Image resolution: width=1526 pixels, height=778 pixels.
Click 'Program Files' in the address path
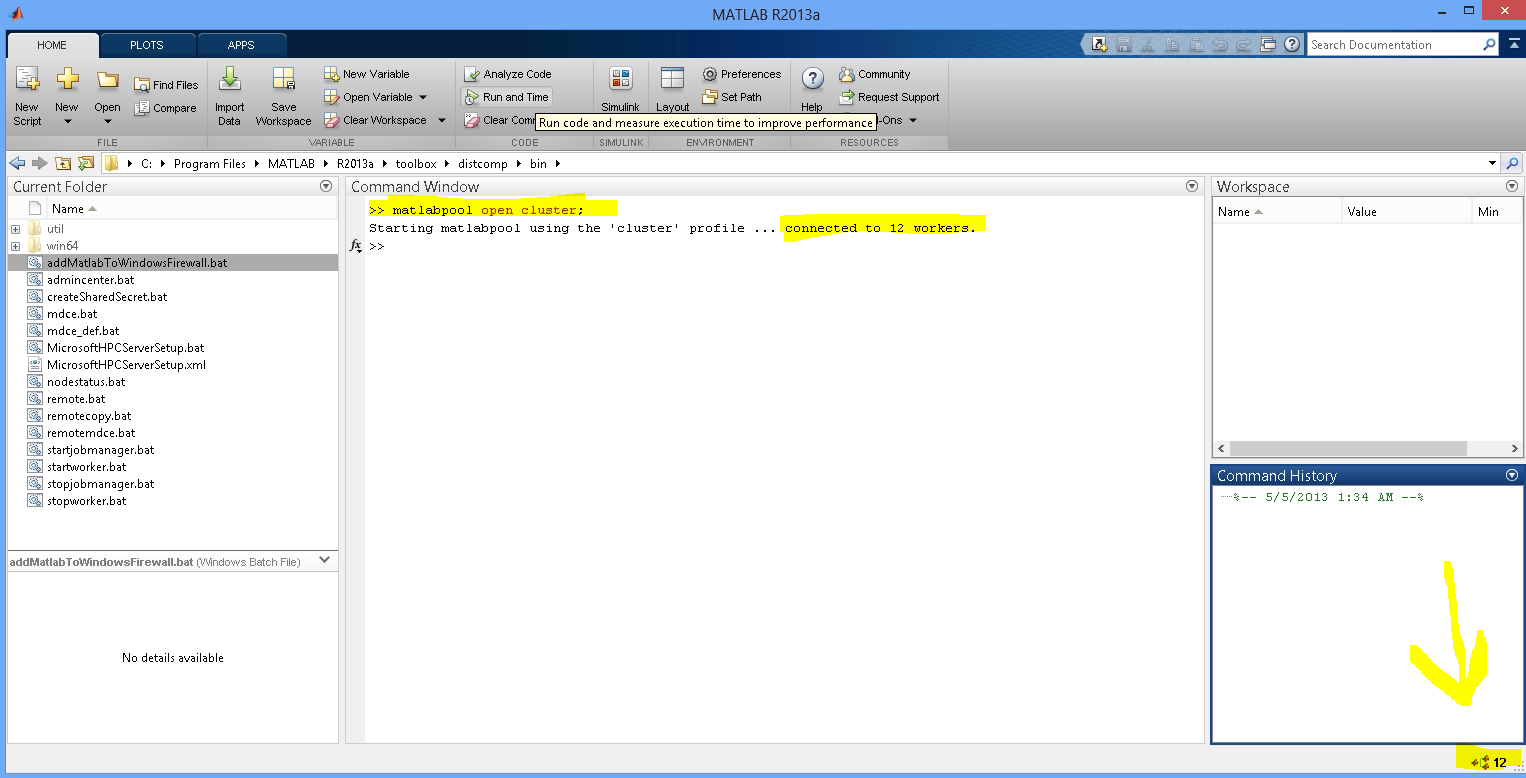[x=209, y=164]
